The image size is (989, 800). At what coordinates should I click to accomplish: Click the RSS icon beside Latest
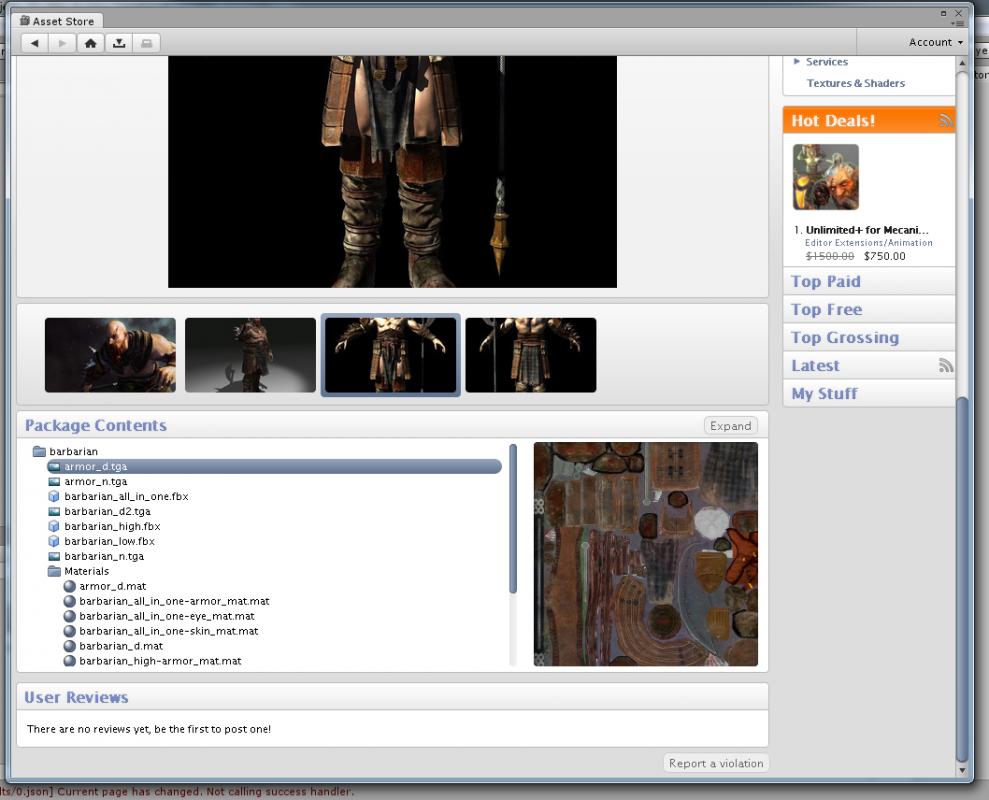(x=945, y=366)
